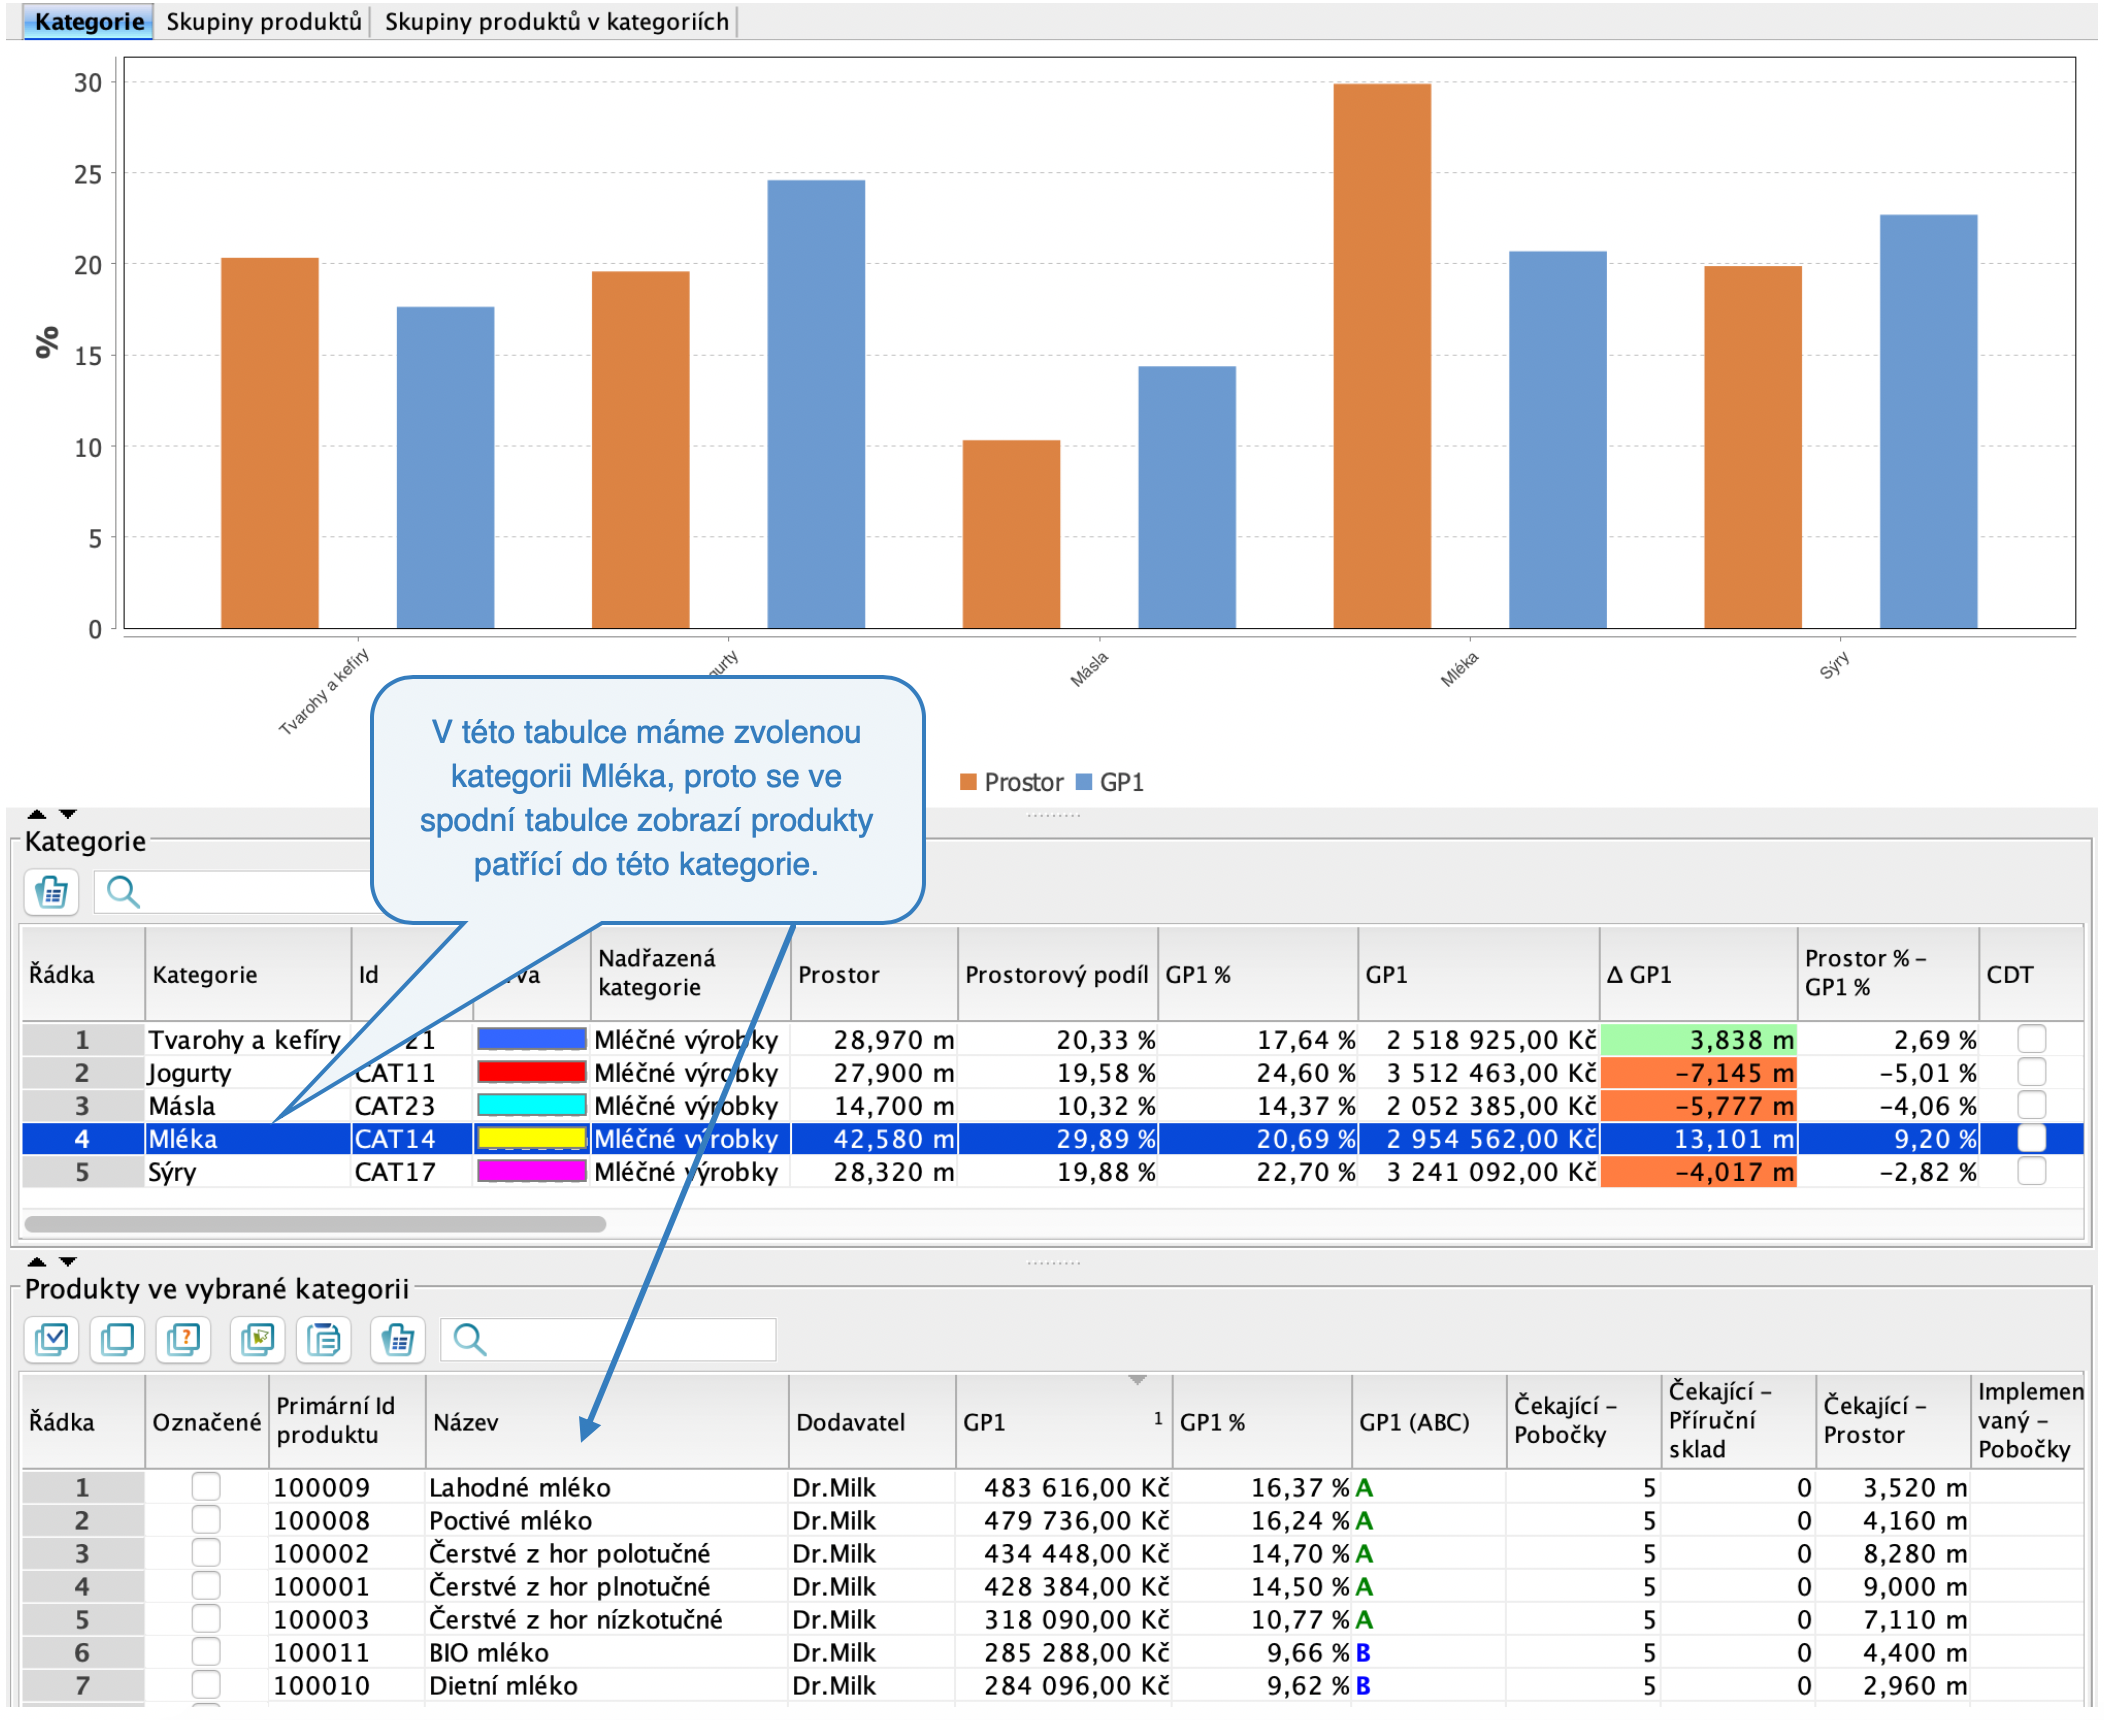The height and width of the screenshot is (1720, 2104).
Task: Collapse products panel with up arrow
Action: click(x=37, y=1262)
